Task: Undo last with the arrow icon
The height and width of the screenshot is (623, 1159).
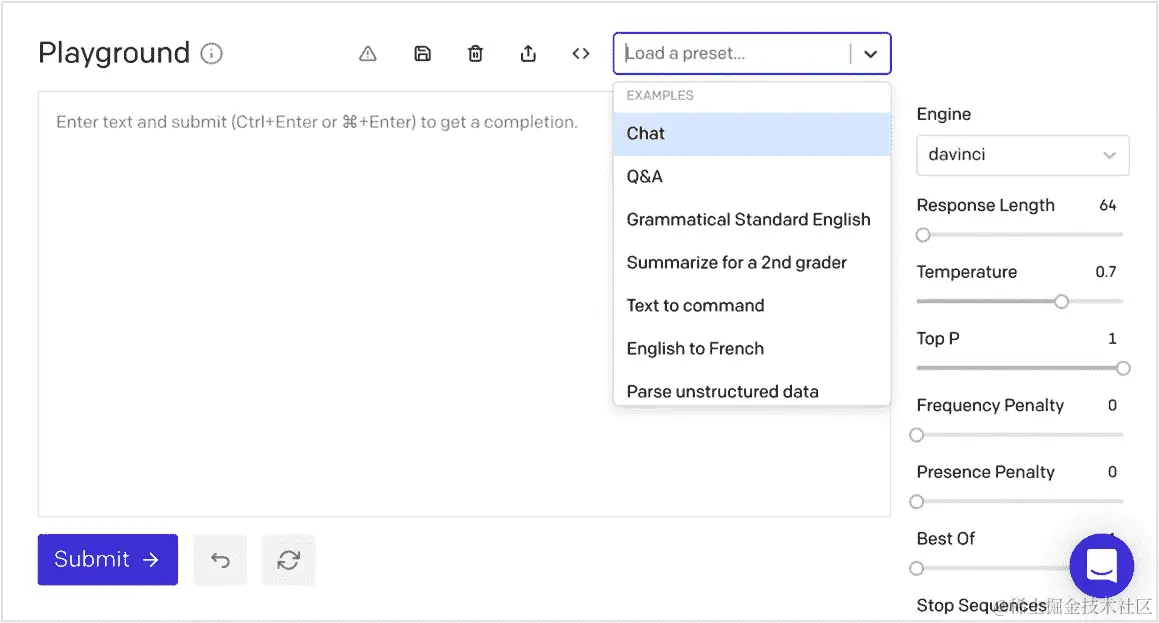Action: 220,560
